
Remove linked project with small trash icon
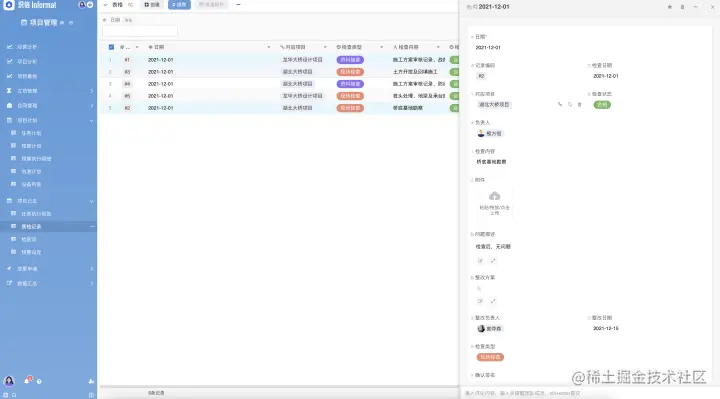[x=579, y=105]
